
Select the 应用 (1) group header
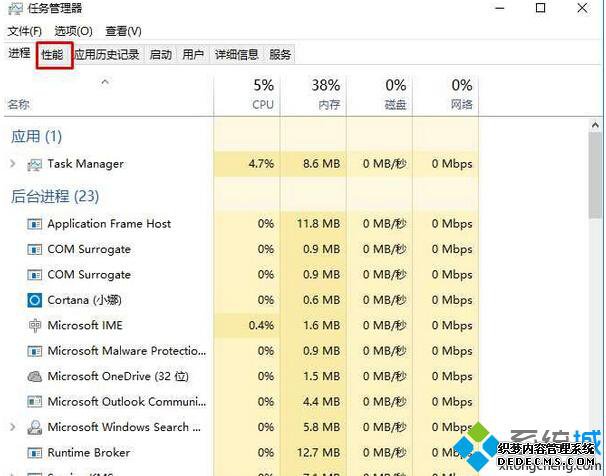pos(36,136)
